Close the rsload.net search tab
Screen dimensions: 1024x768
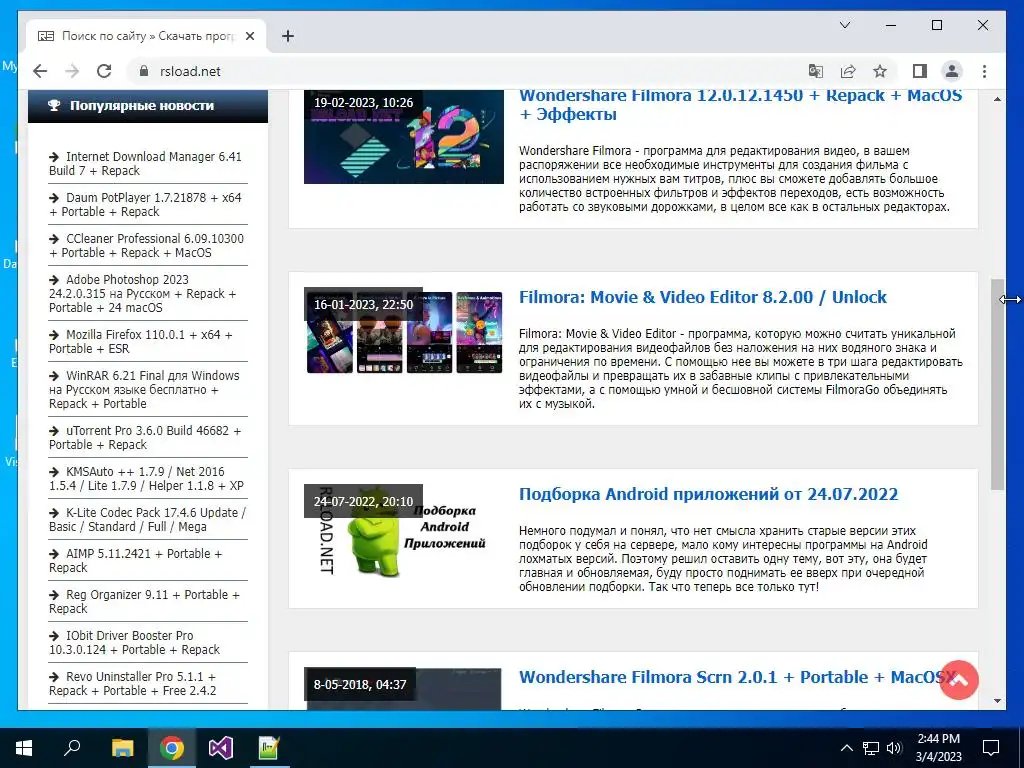pos(249,36)
